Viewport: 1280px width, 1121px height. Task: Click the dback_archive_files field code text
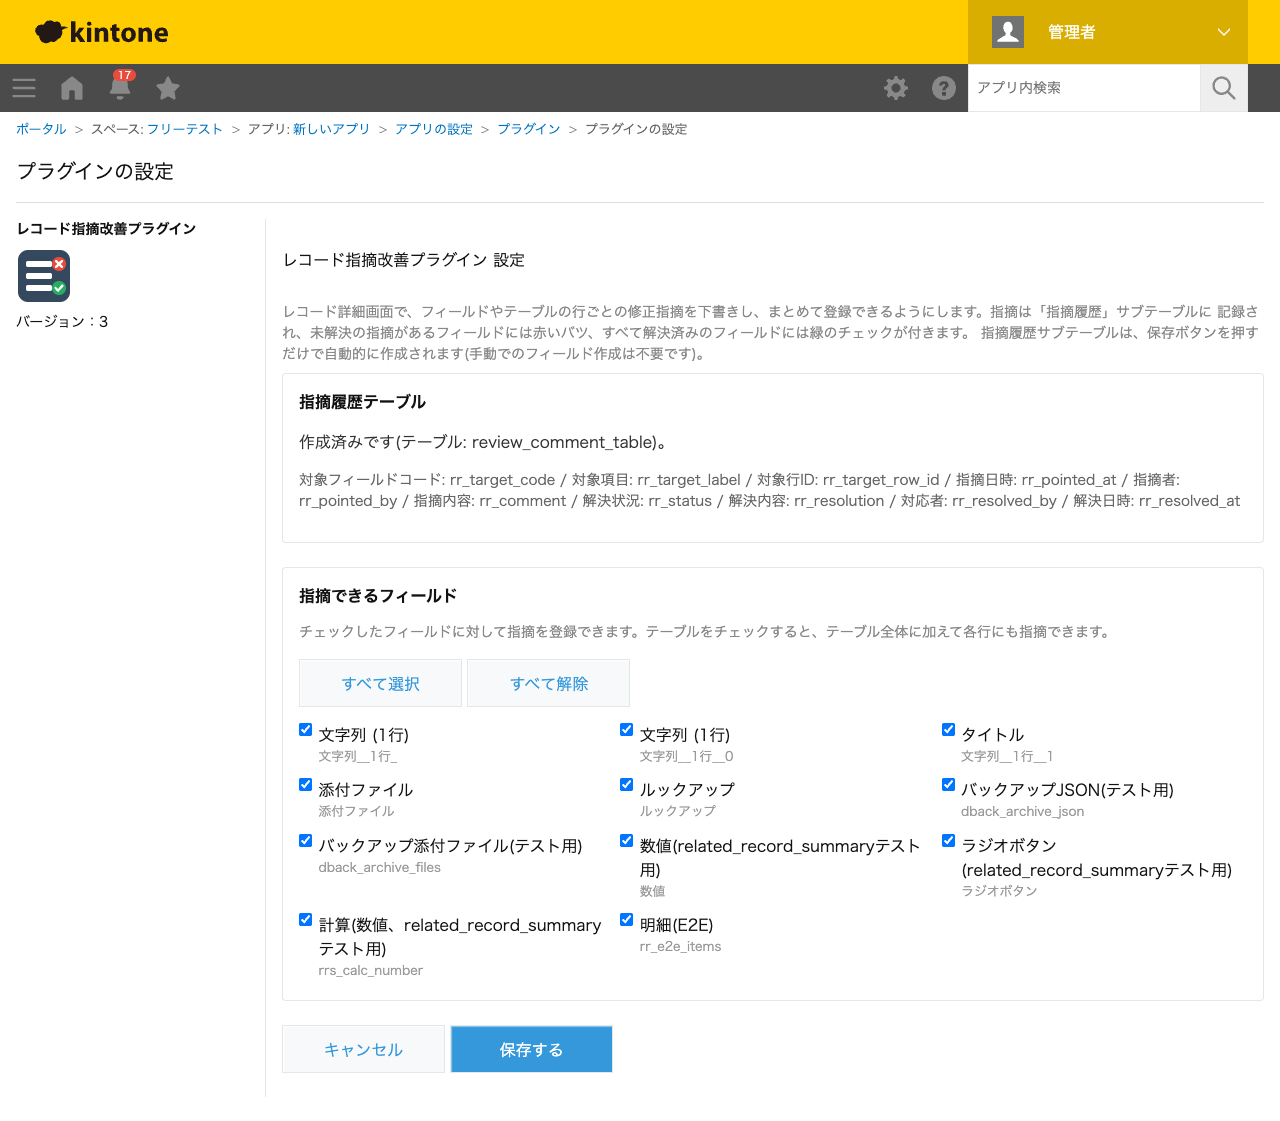pyautogui.click(x=379, y=867)
